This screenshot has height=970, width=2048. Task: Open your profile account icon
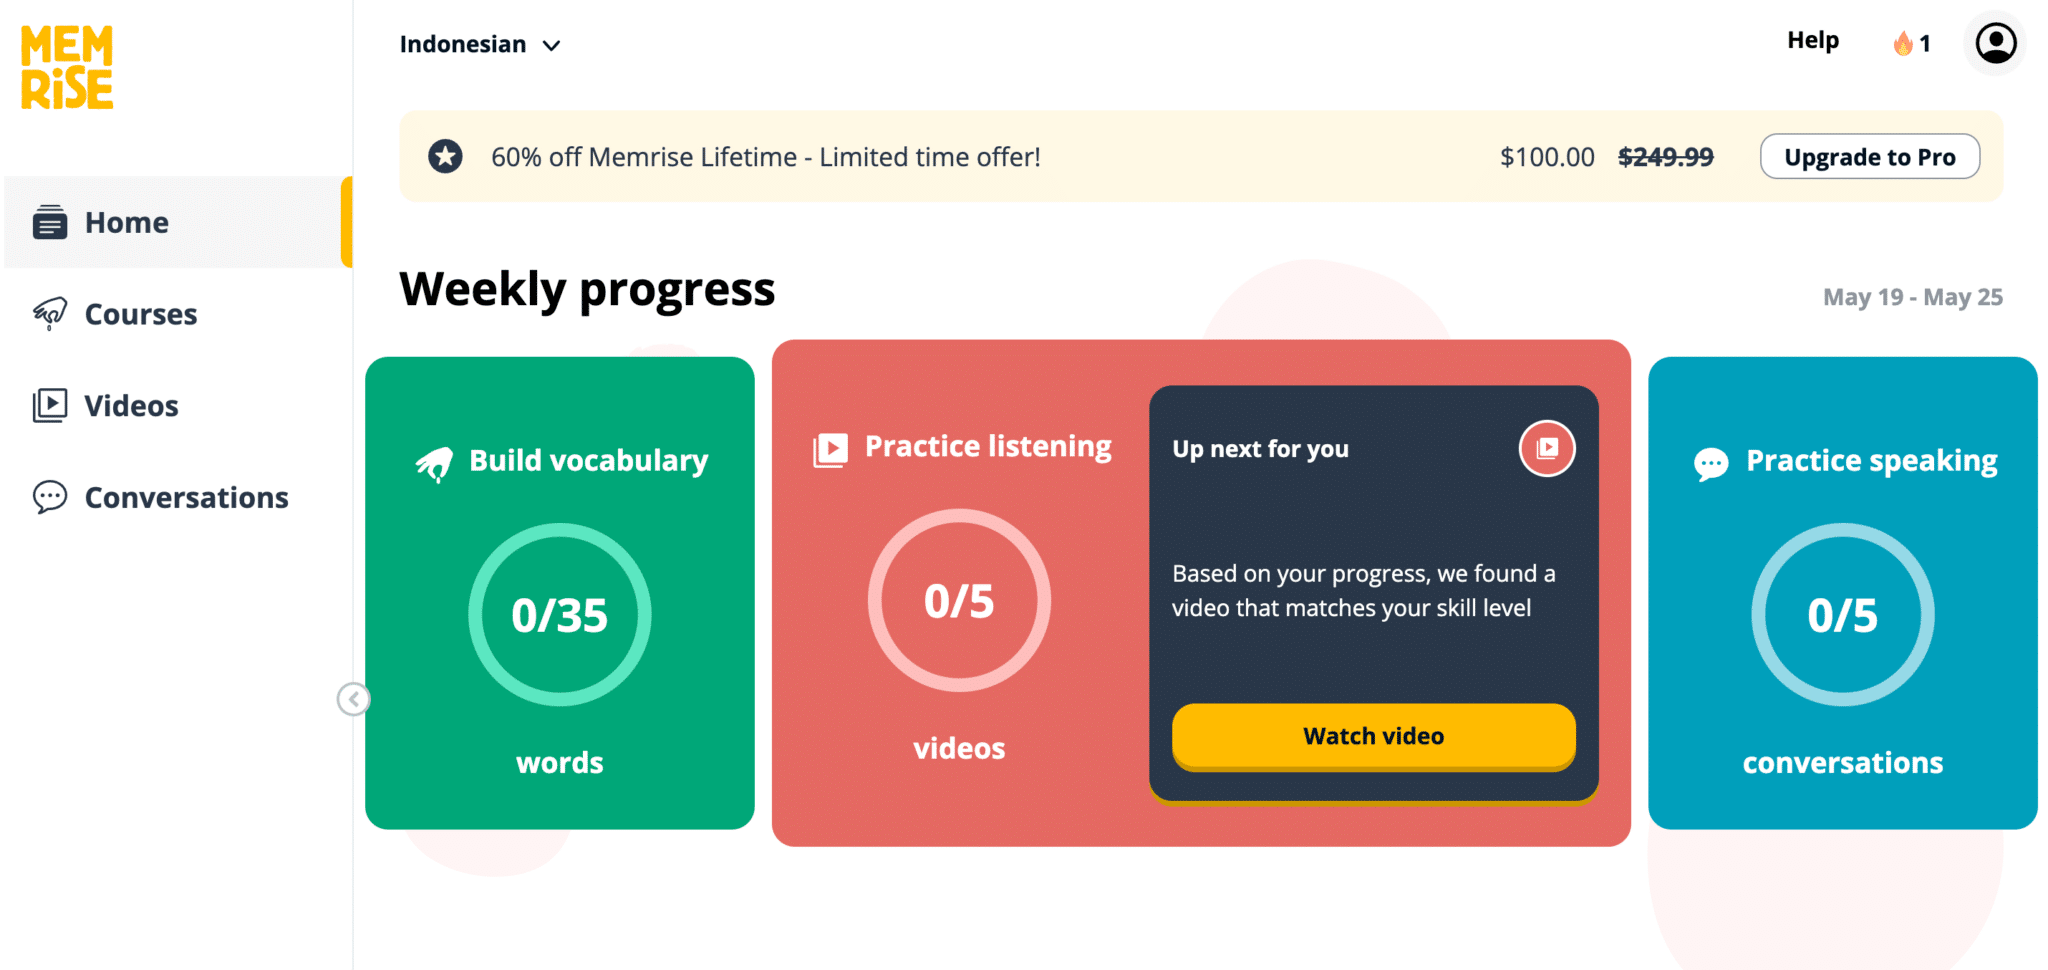1995,43
